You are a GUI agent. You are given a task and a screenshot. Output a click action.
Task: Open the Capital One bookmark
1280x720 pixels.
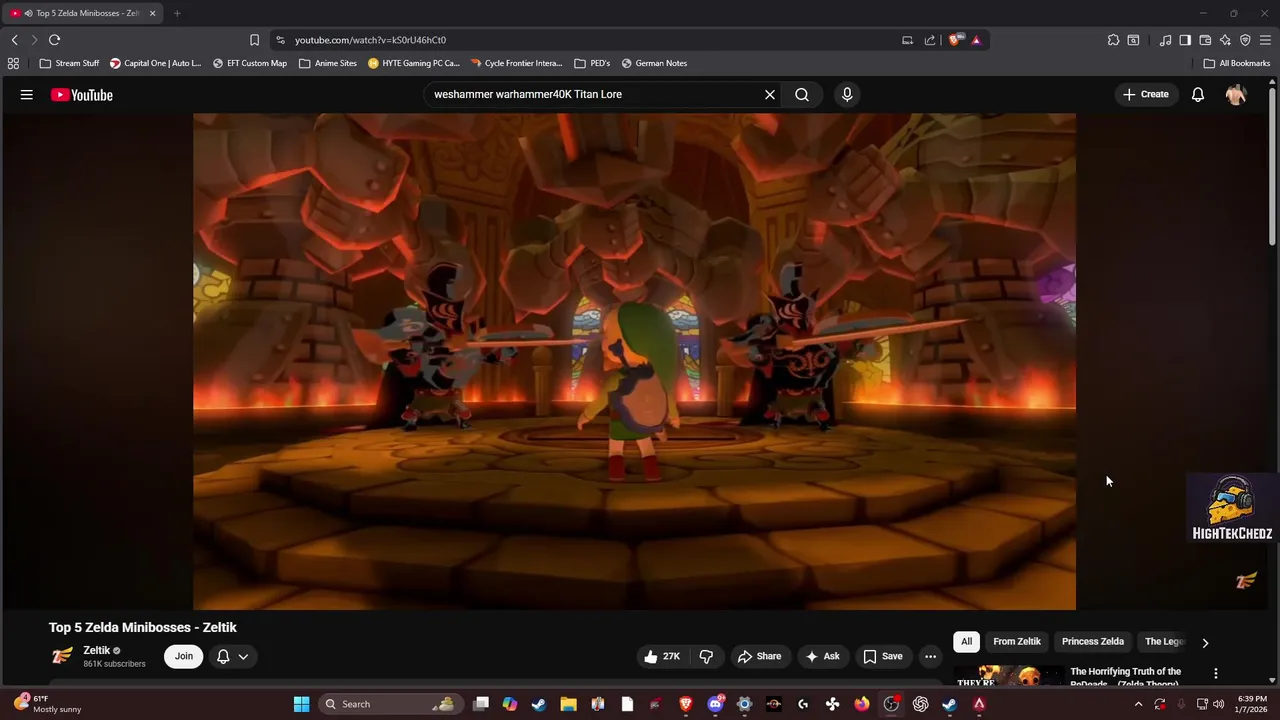click(155, 63)
